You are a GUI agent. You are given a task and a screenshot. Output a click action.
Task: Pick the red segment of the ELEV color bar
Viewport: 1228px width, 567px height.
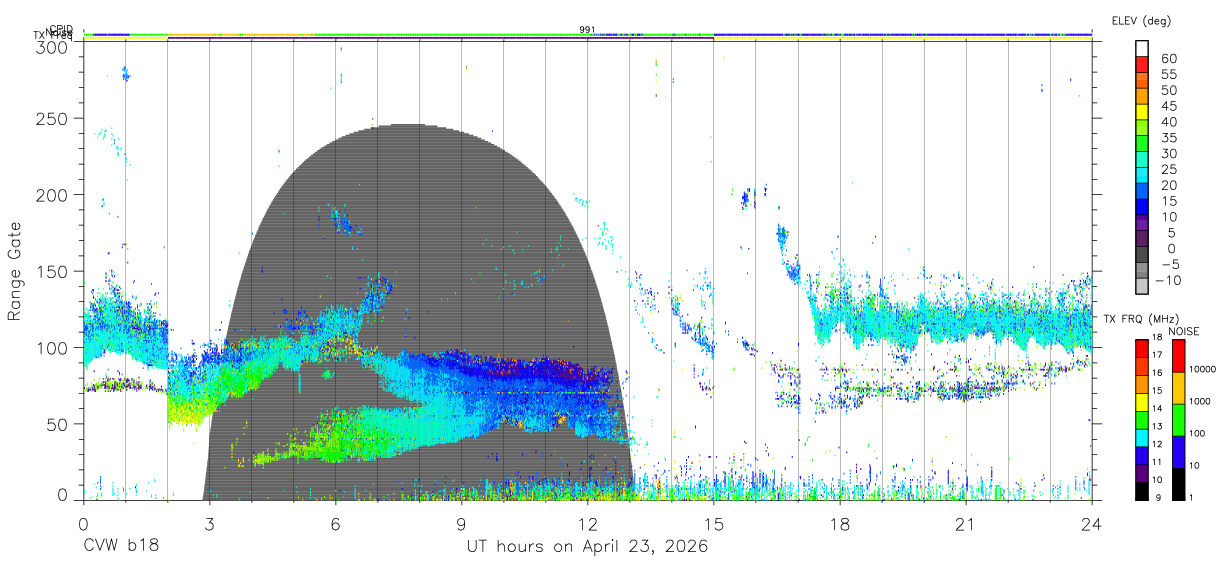[1141, 65]
